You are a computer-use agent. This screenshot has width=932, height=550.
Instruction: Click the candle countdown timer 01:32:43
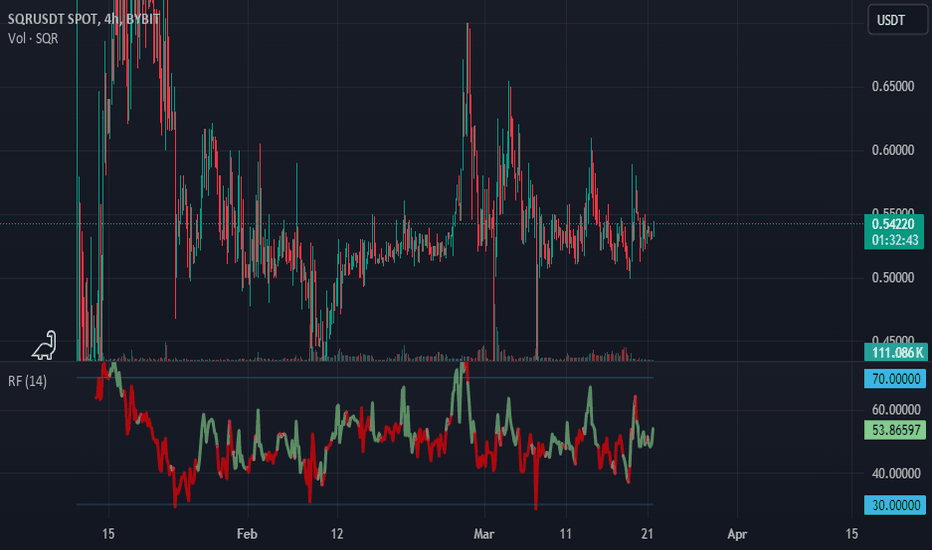coord(893,240)
